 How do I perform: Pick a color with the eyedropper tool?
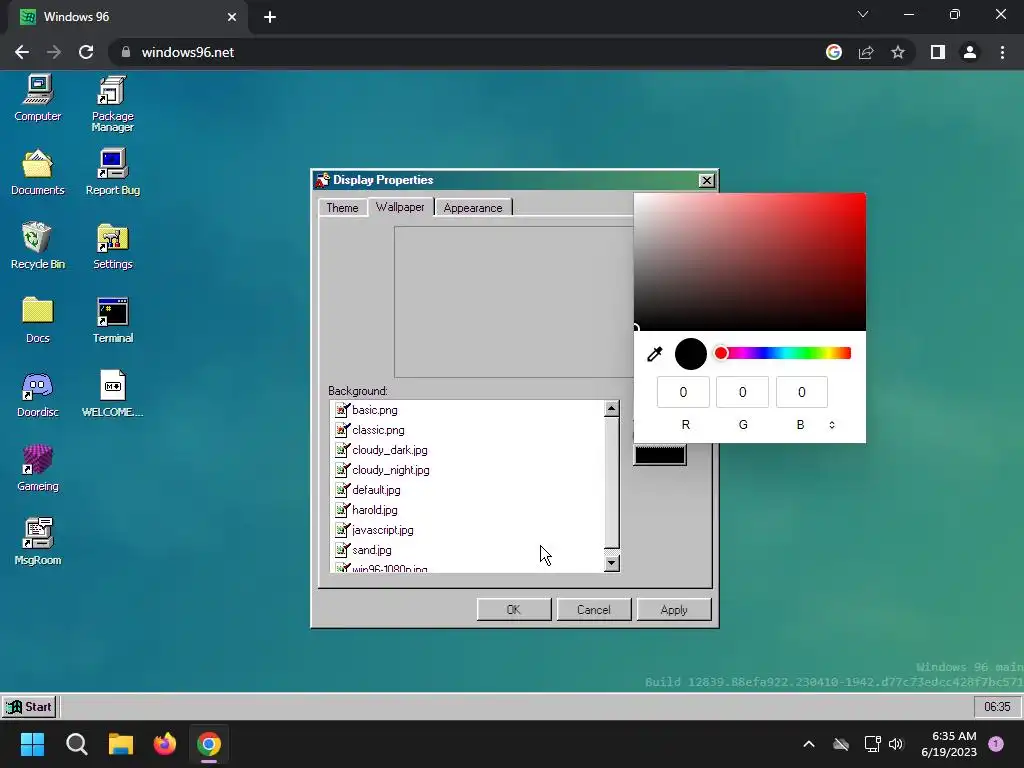click(x=654, y=354)
